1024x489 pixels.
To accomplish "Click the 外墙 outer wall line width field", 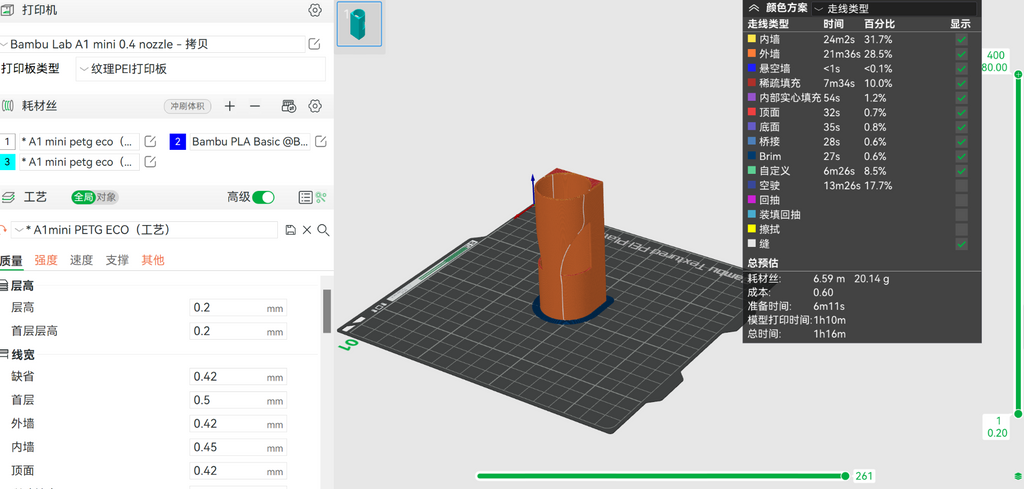I will tap(238, 424).
